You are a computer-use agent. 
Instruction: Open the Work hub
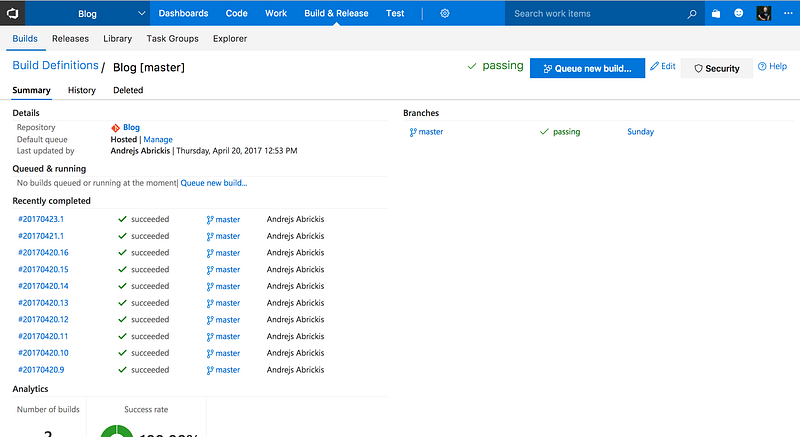point(276,13)
